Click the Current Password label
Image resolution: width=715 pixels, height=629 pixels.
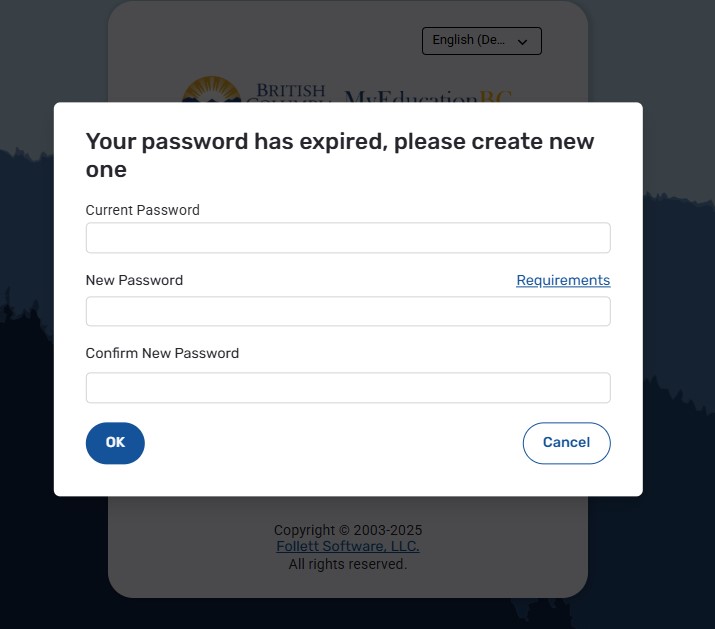click(x=143, y=210)
